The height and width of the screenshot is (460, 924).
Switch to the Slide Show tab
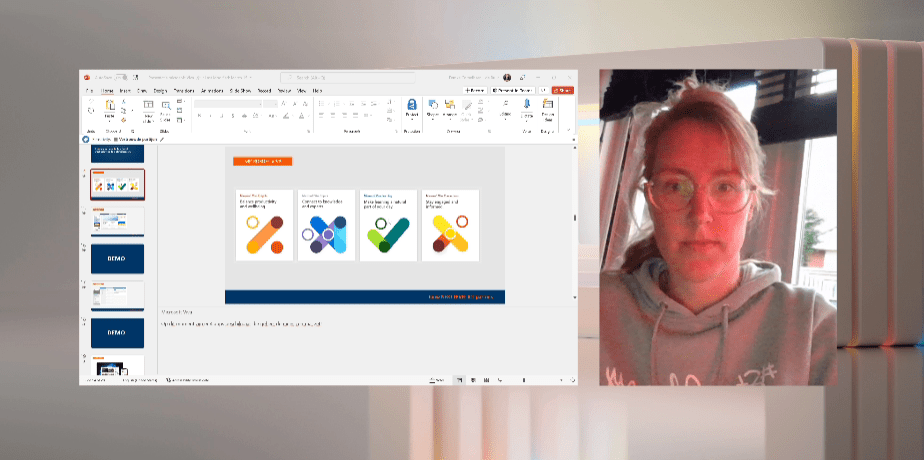click(x=240, y=90)
